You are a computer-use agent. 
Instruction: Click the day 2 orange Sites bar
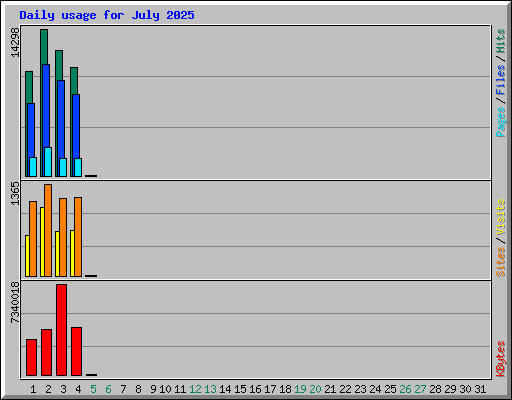pos(48,230)
